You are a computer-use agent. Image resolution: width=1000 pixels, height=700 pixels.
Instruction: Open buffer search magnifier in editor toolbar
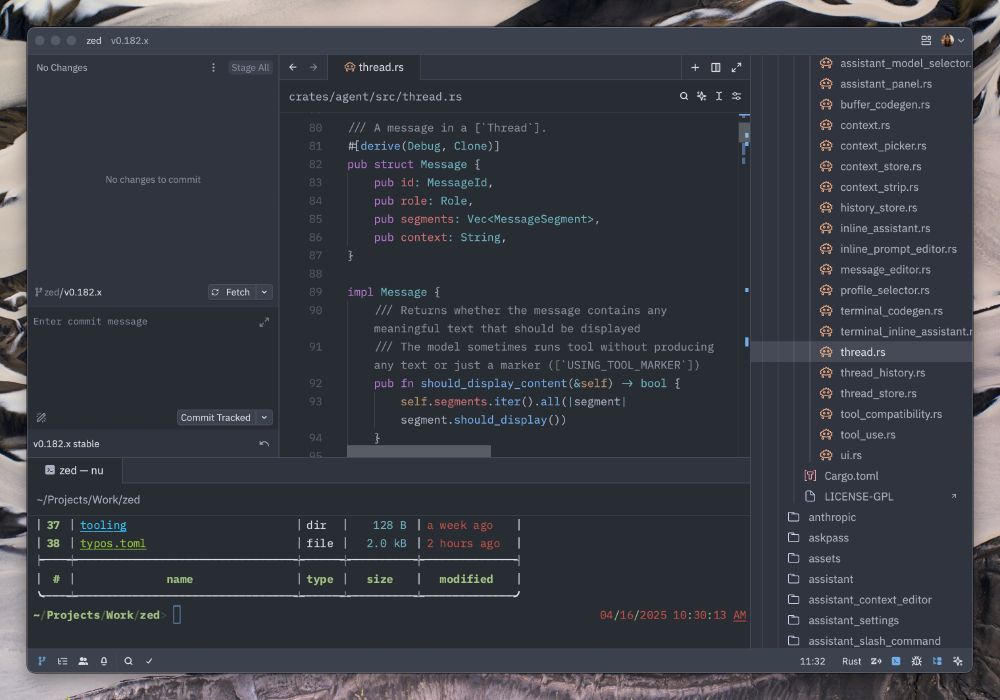684,96
